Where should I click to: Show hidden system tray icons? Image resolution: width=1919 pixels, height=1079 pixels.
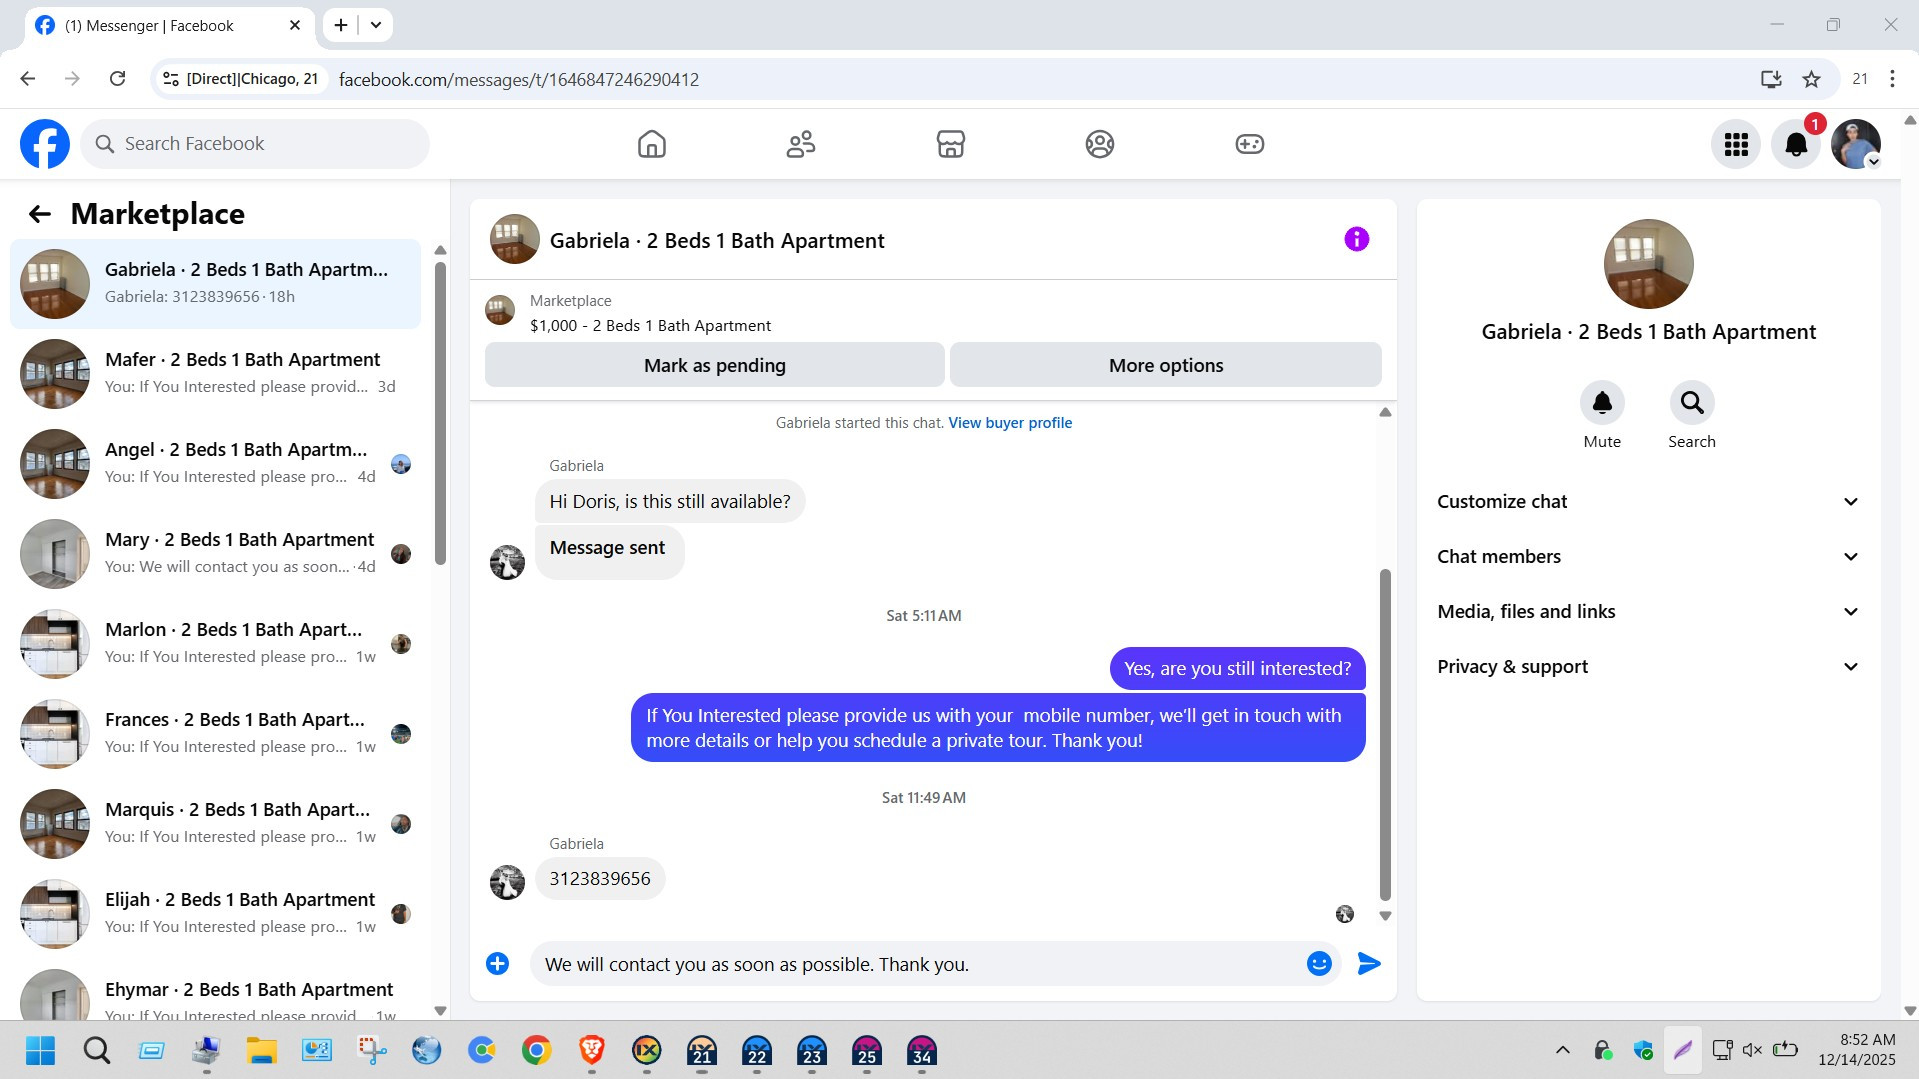click(1562, 1050)
